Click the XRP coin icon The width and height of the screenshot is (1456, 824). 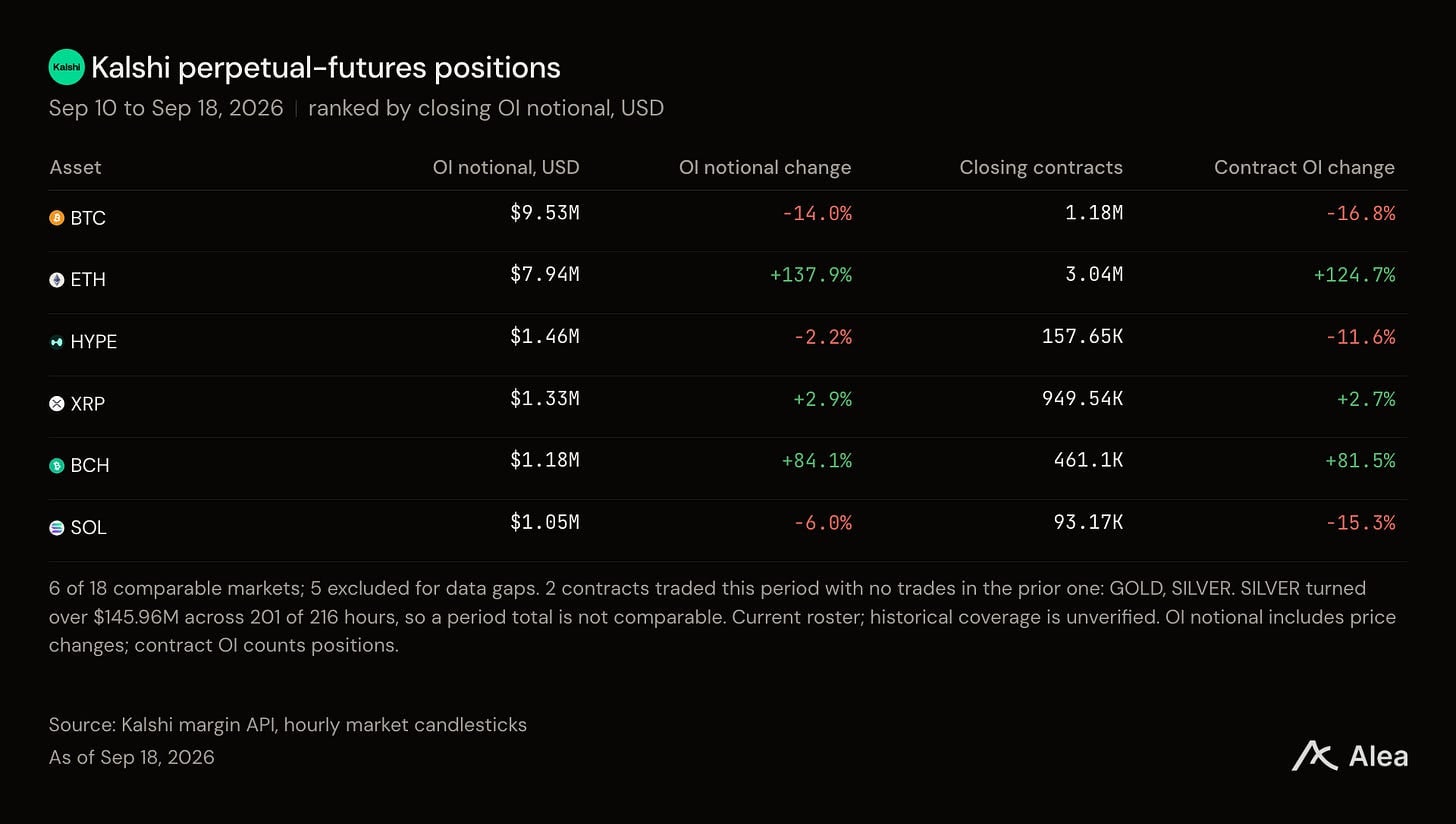(x=57, y=404)
